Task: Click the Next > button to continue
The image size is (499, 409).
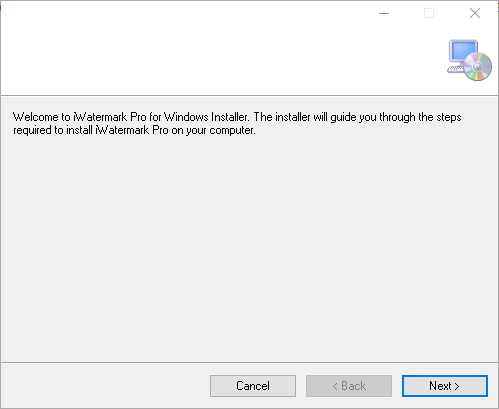Action: tap(445, 386)
